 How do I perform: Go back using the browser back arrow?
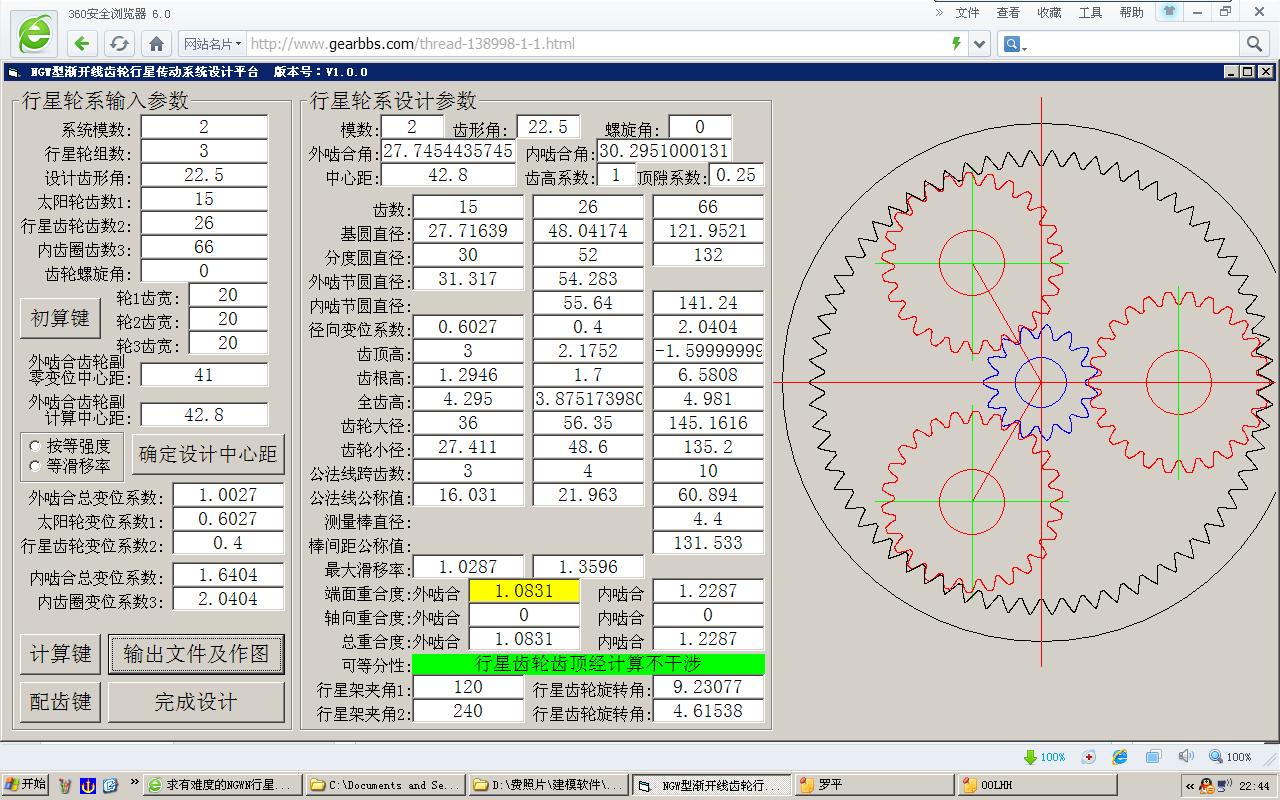[83, 43]
